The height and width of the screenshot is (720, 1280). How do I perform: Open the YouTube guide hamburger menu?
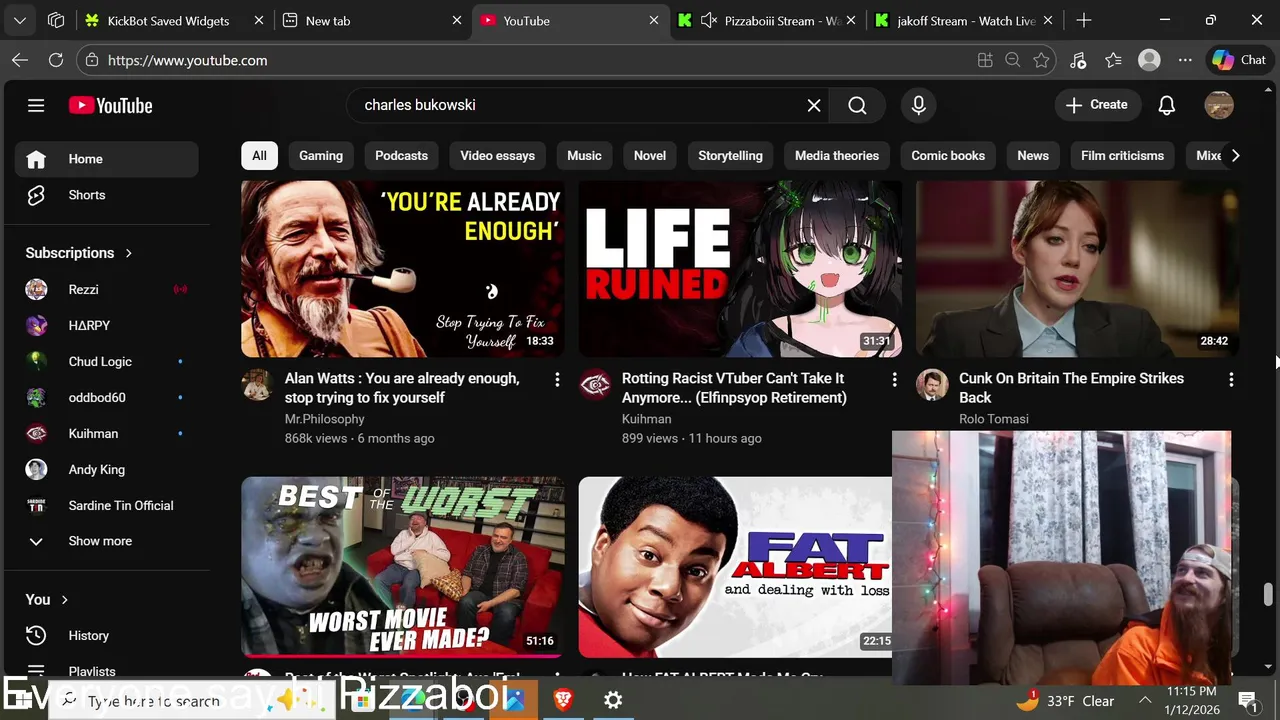pyautogui.click(x=36, y=105)
